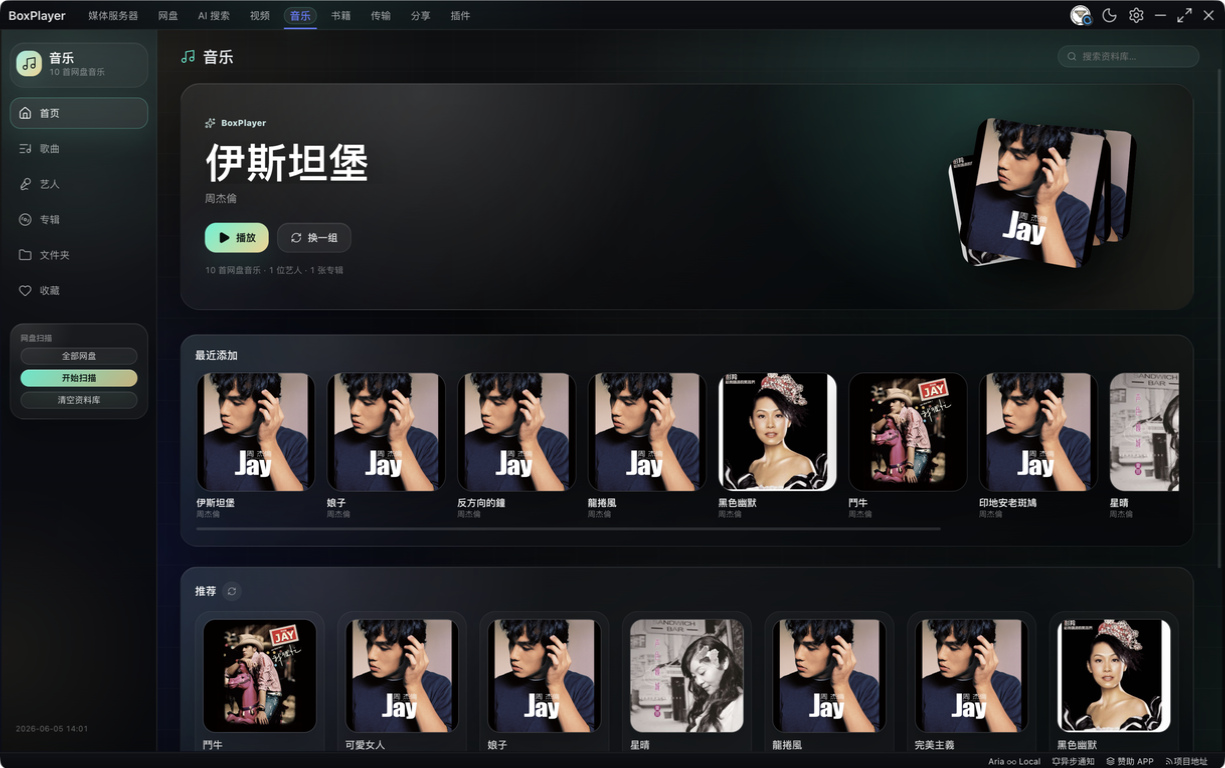Click Aria ∞ Local status indicator
Screen dimensions: 1225x768
tap(1014, 762)
